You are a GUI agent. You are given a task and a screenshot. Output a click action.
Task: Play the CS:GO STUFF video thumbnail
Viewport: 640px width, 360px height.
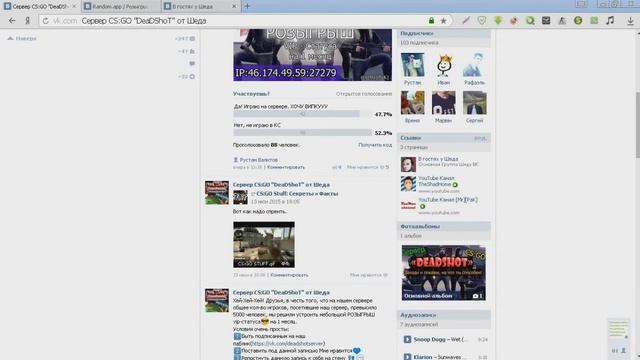coord(264,244)
